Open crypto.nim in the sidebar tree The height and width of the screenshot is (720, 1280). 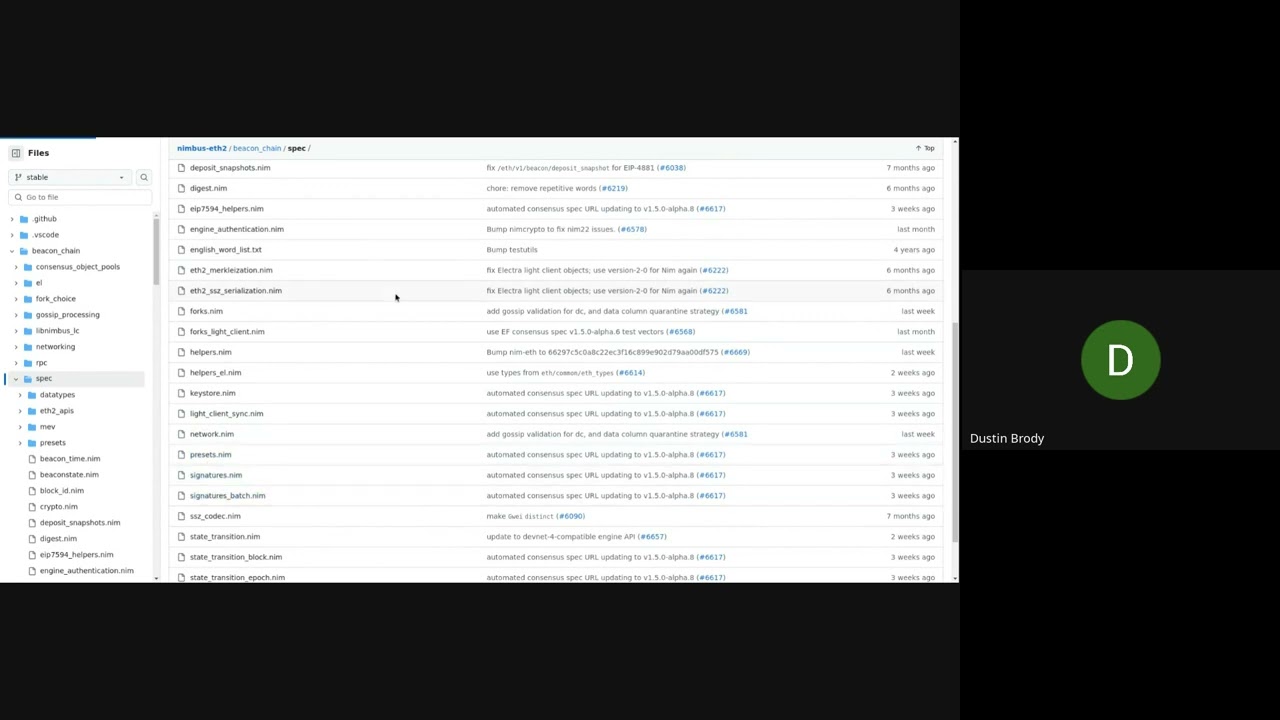pos(58,507)
